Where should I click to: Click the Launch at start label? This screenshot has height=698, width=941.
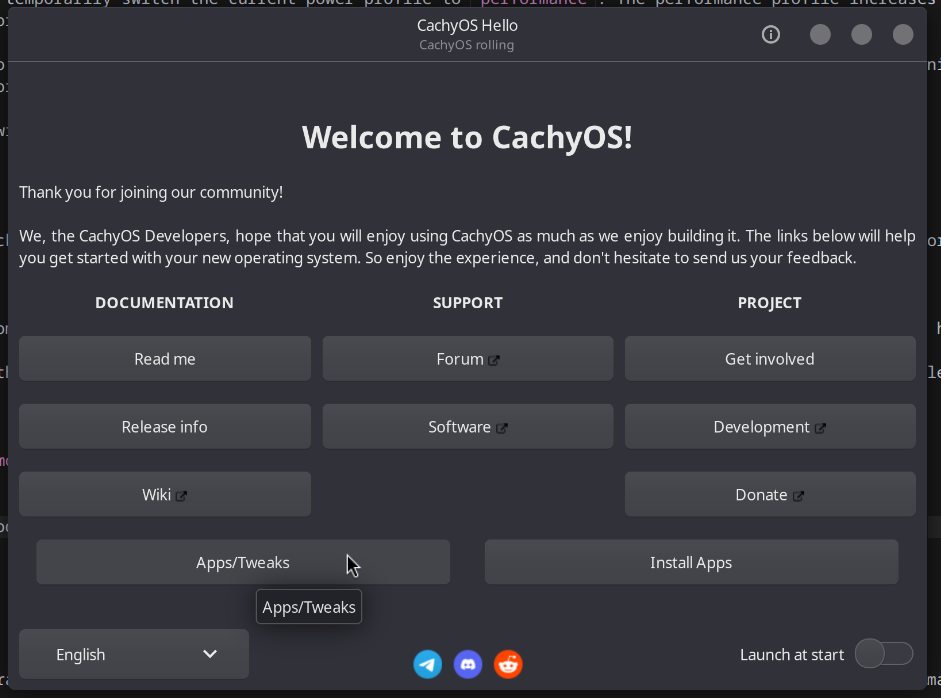792,655
